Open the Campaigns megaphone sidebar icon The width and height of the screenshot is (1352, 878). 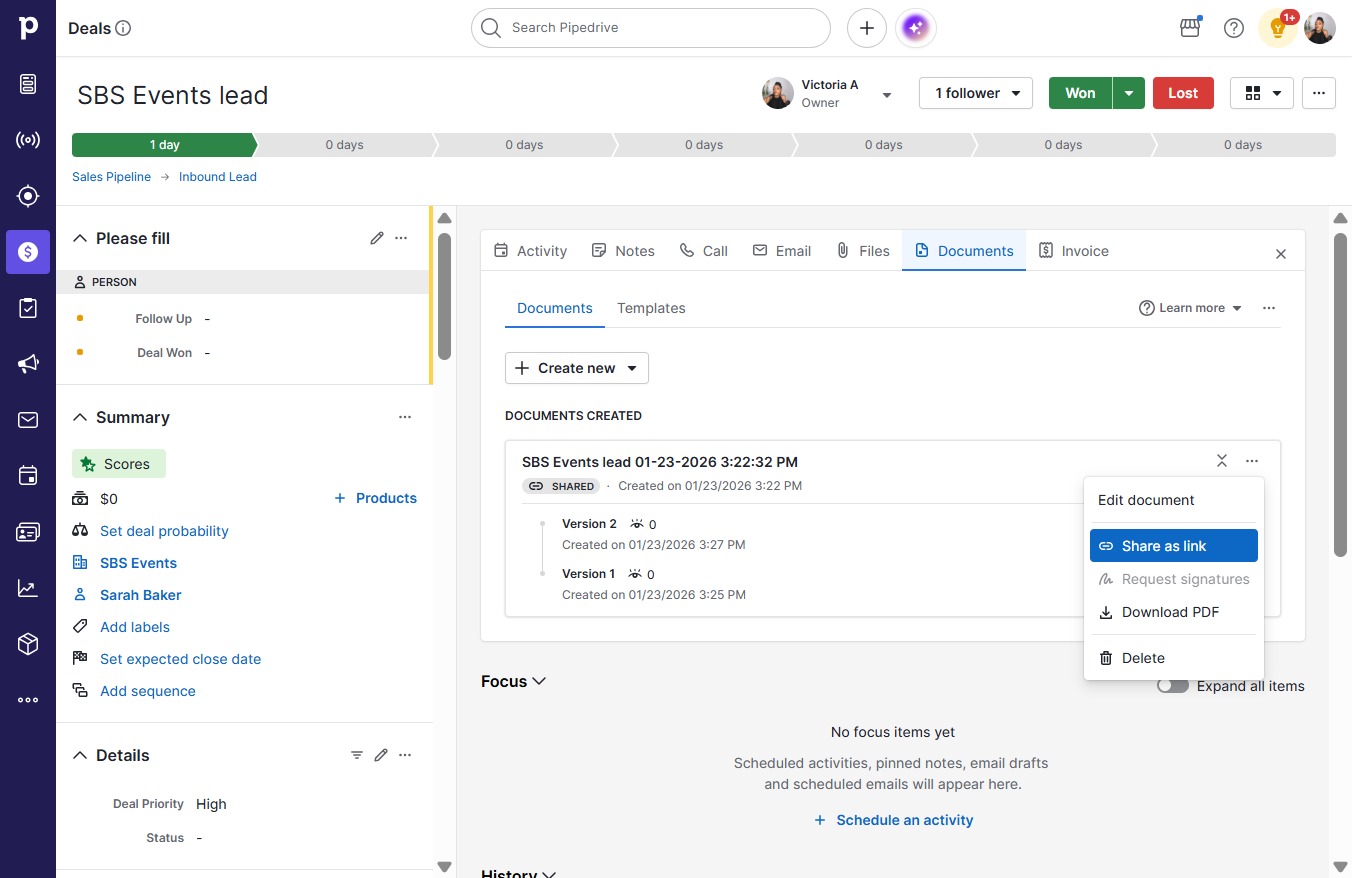28,364
